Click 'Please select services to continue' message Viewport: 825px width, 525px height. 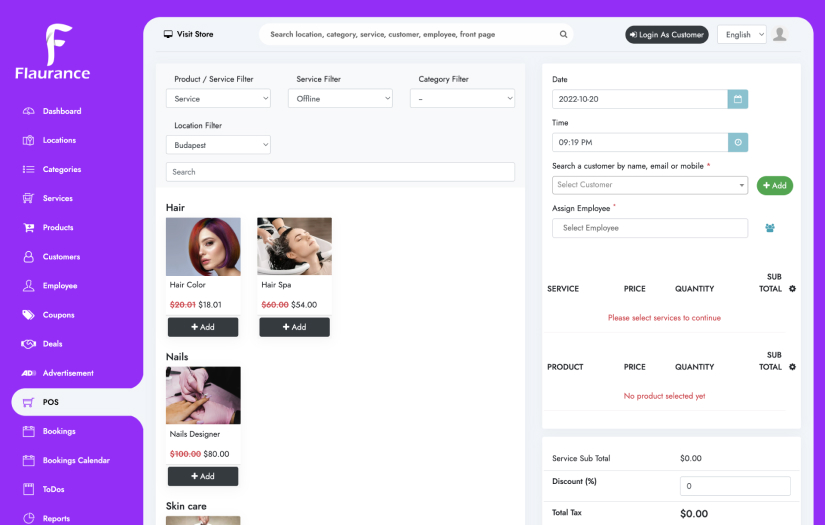click(x=664, y=318)
